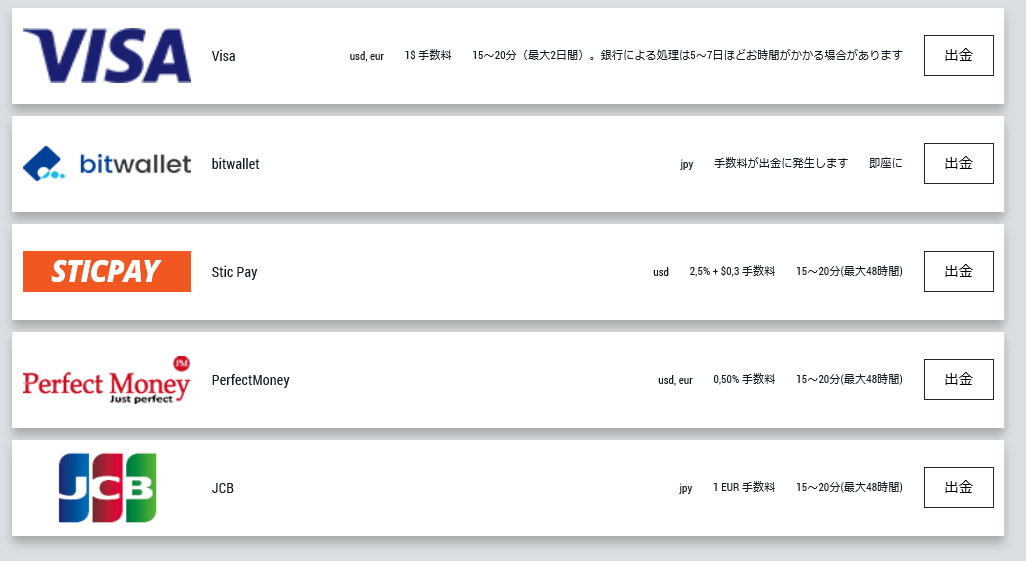Click 出金 button for Stic Pay
The image size is (1026, 561).
[959, 272]
